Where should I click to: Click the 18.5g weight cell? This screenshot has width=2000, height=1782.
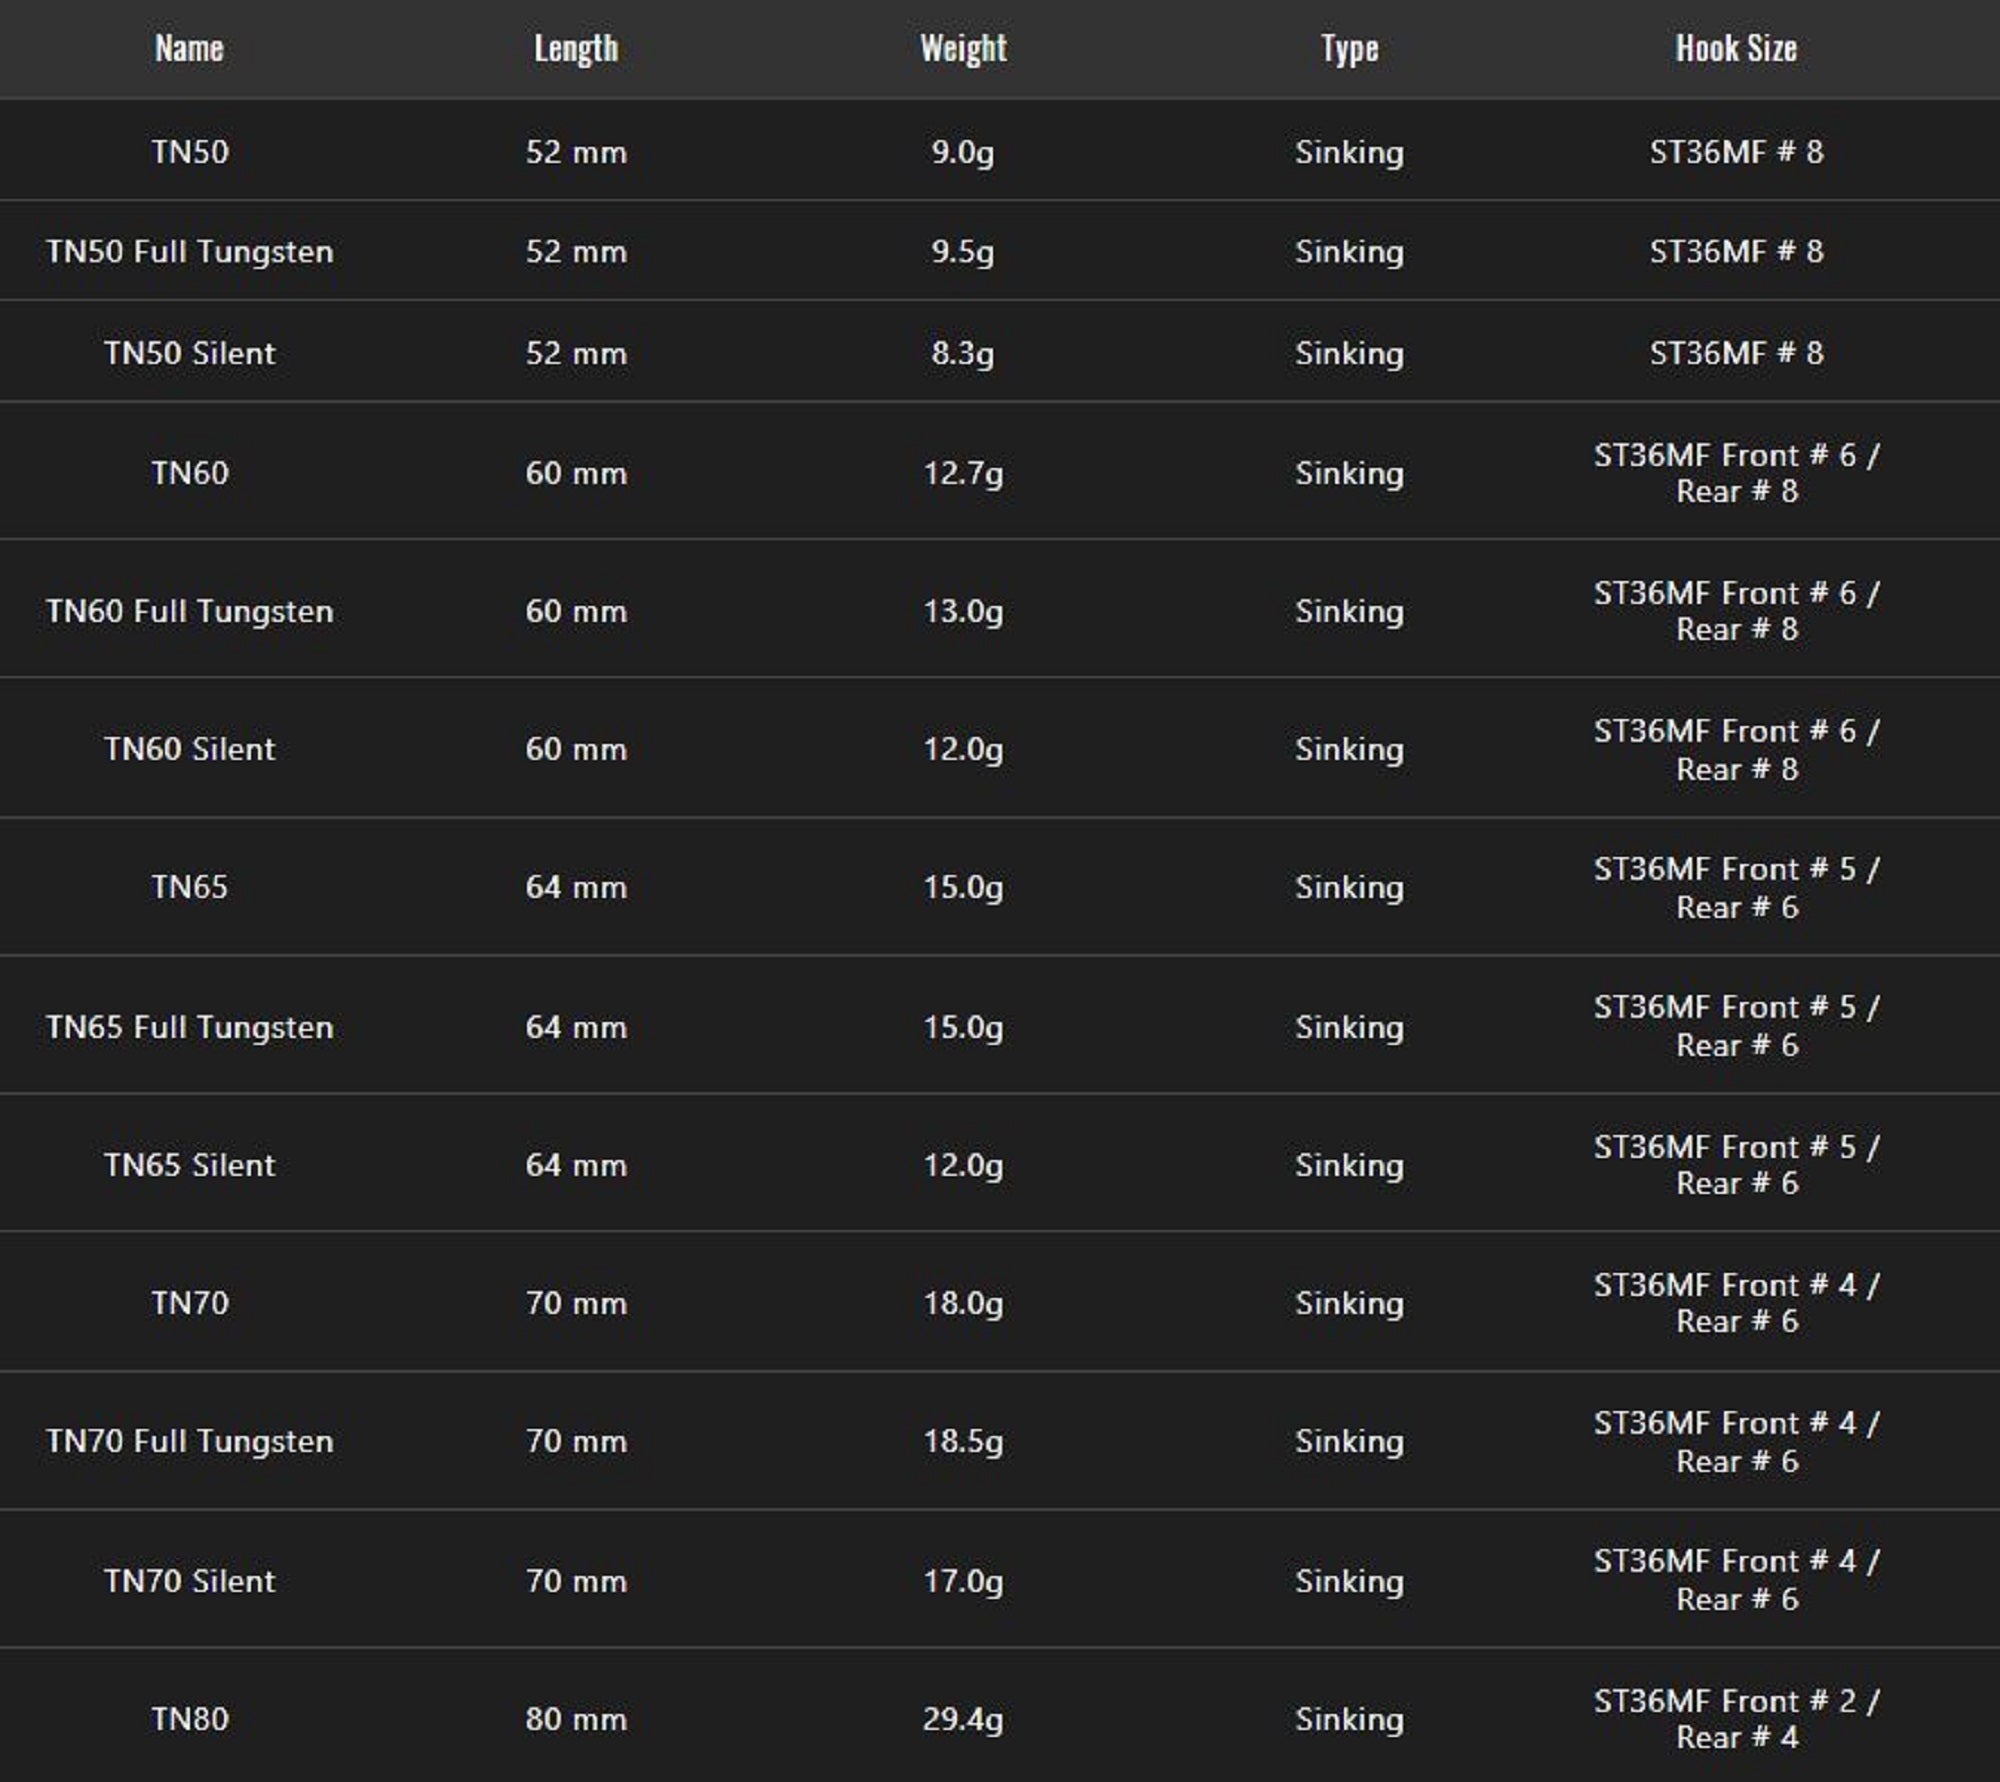[x=963, y=1441]
